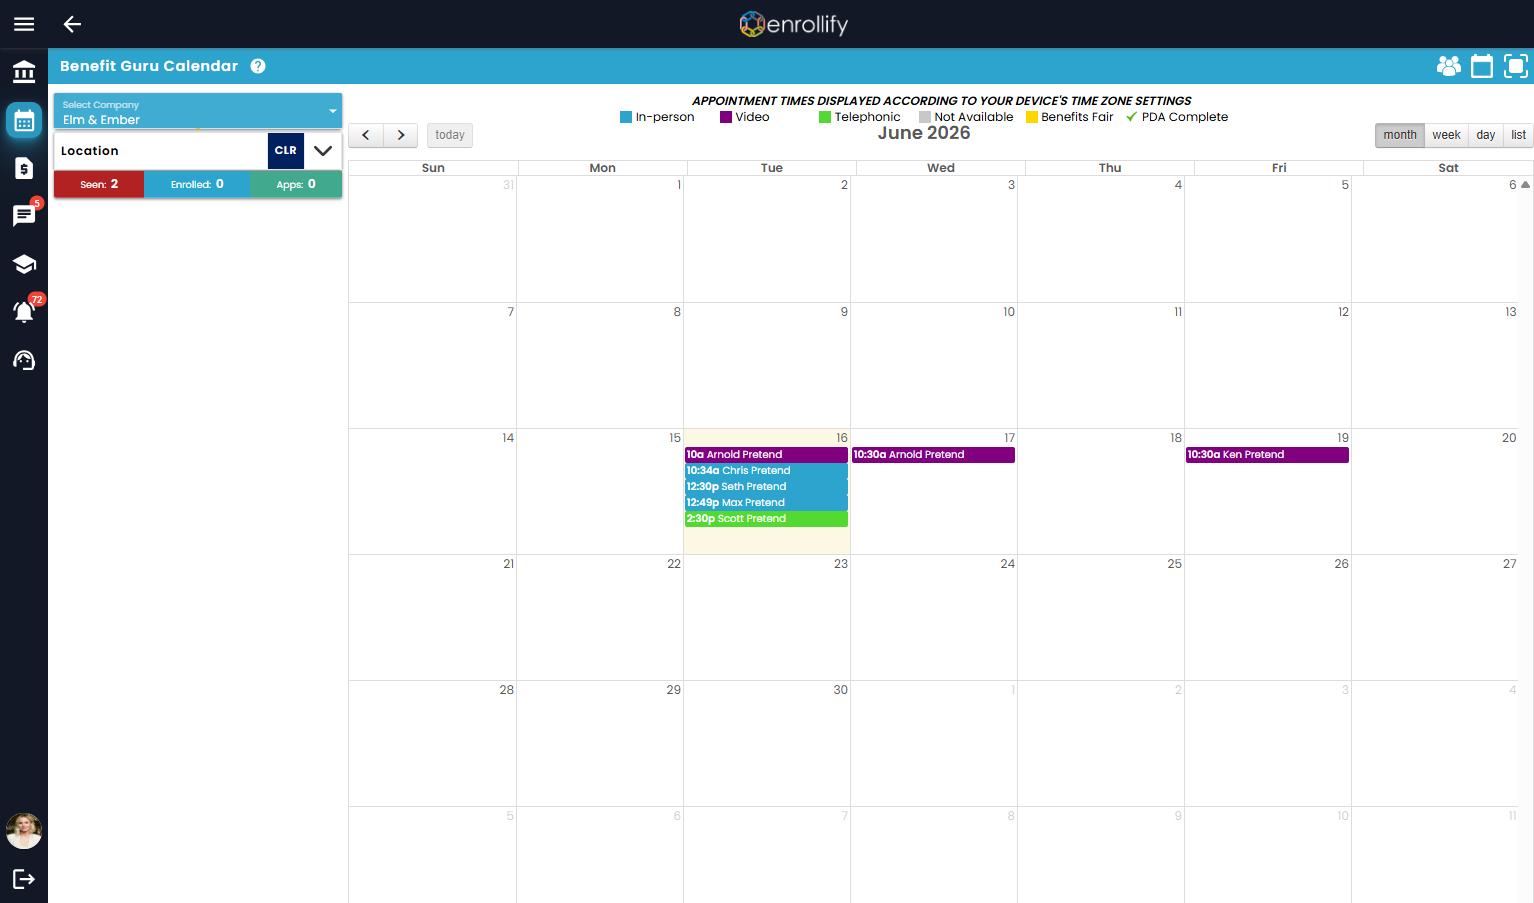This screenshot has width=1534, height=903.
Task: Open 2:30p Scott Pretend appointment
Action: [766, 519]
